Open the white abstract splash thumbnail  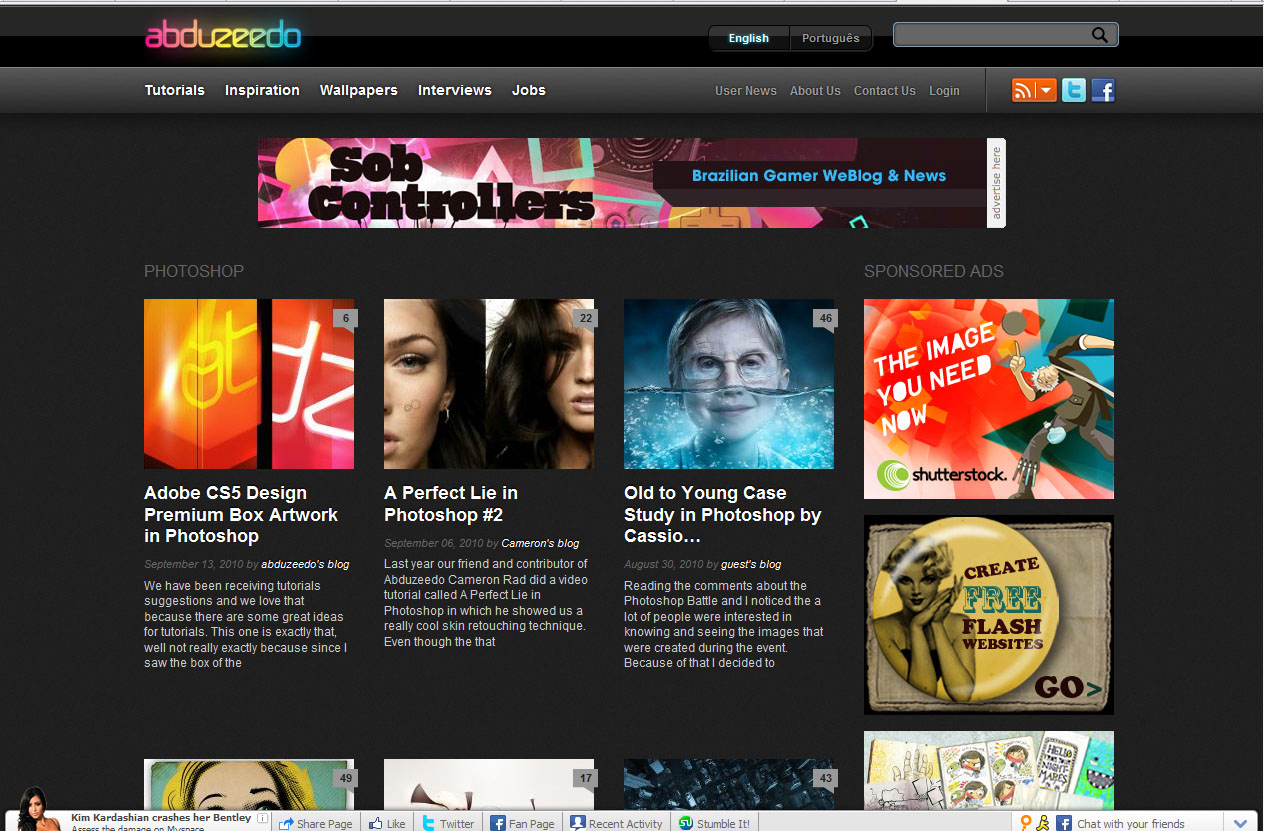[x=489, y=785]
